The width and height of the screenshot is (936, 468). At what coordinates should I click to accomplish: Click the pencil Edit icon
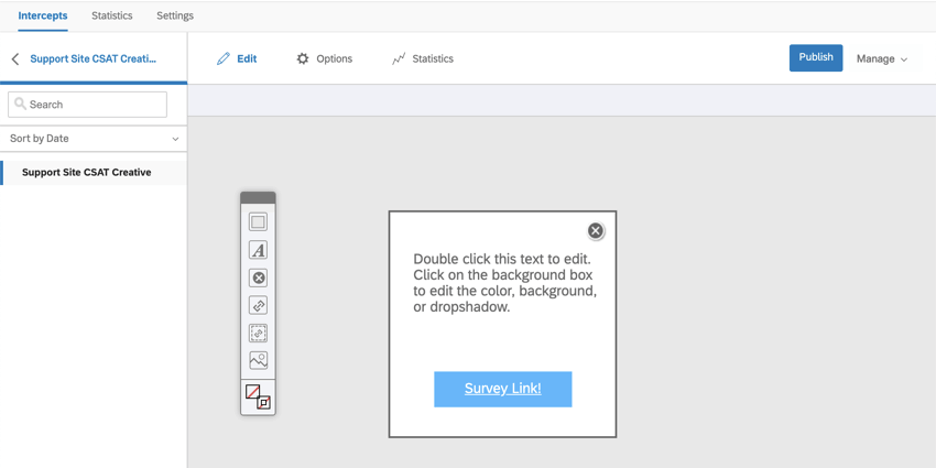tap(223, 58)
